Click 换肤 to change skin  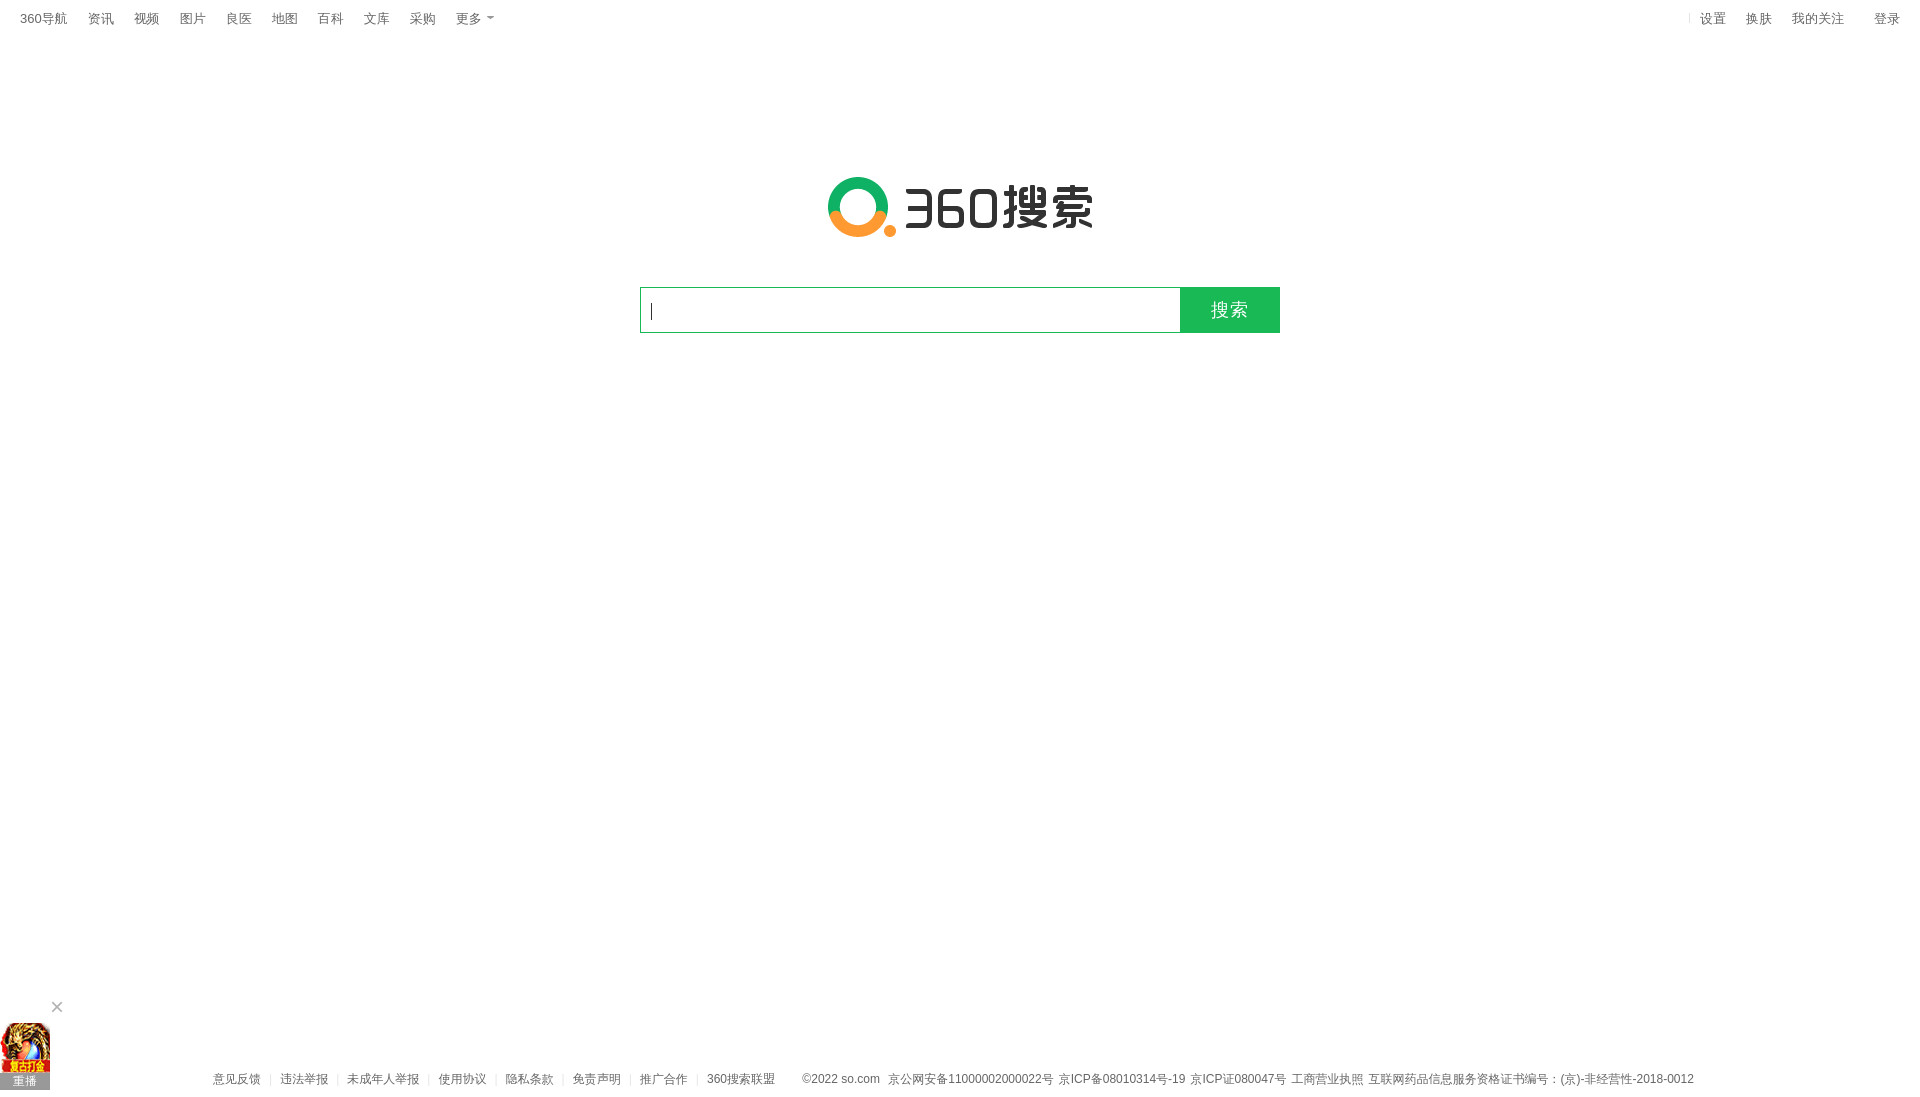(x=1759, y=19)
